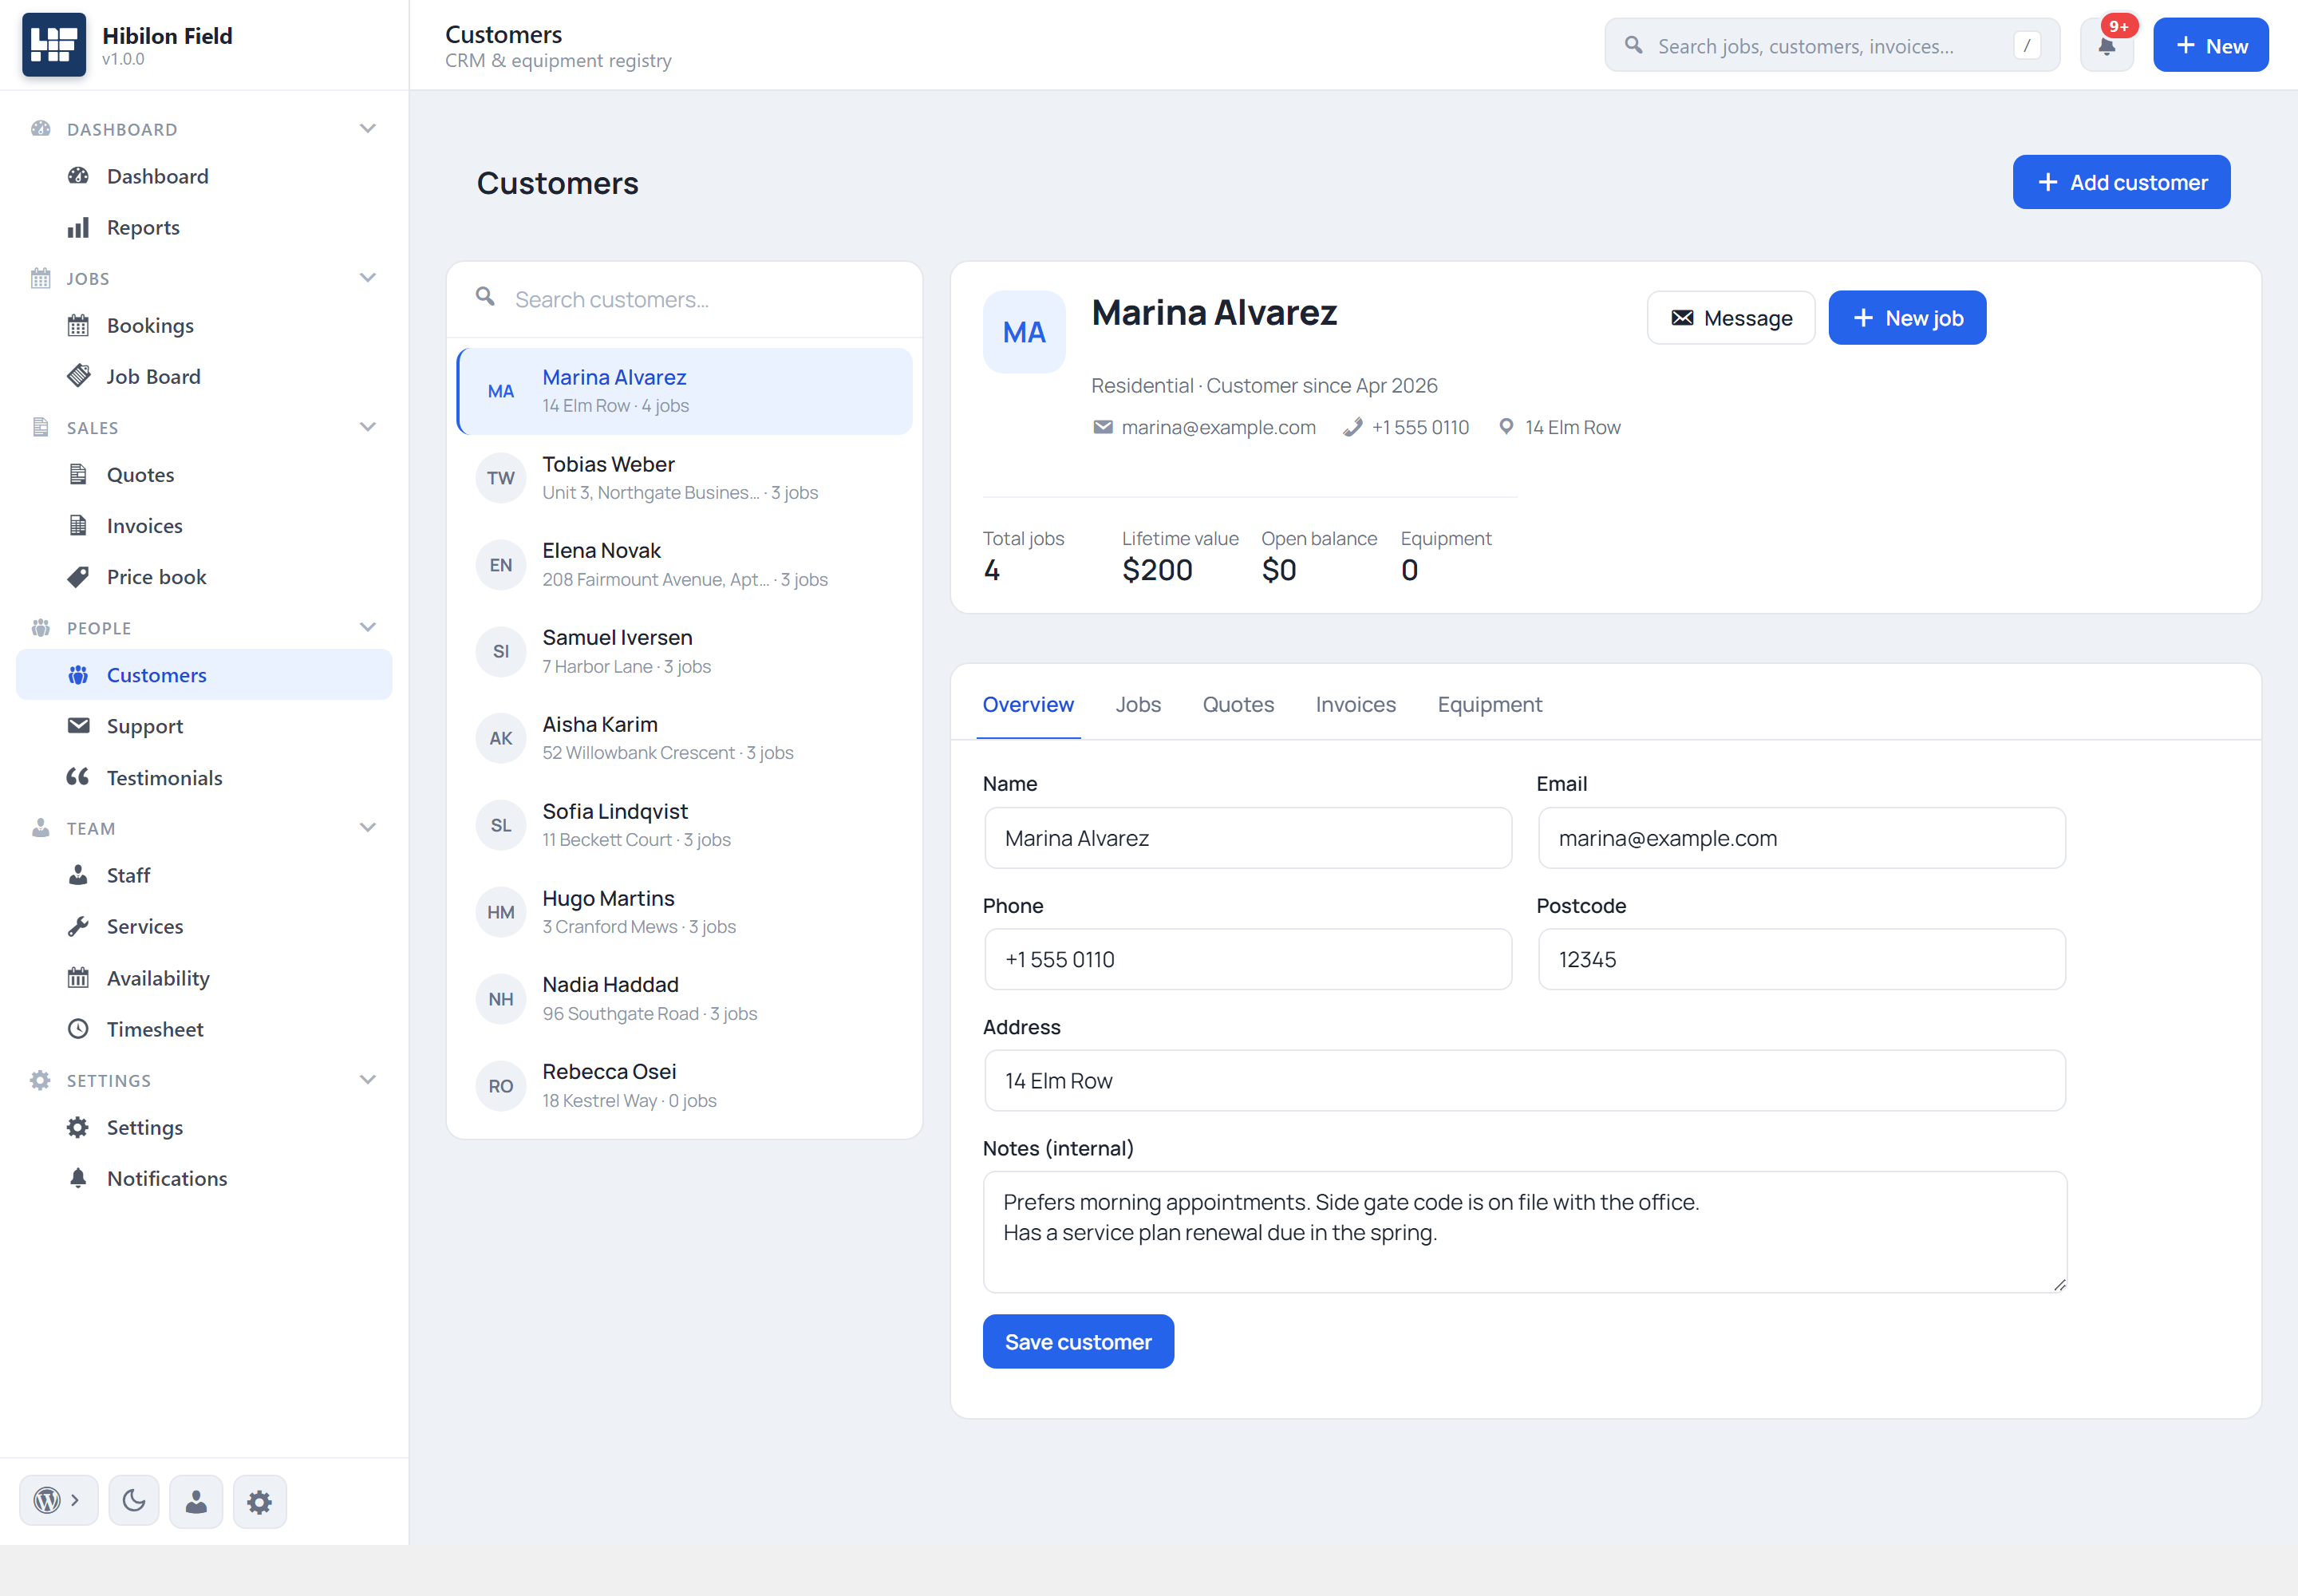
Task: Select Rebecca Osei in customer list
Action: [x=684, y=1085]
